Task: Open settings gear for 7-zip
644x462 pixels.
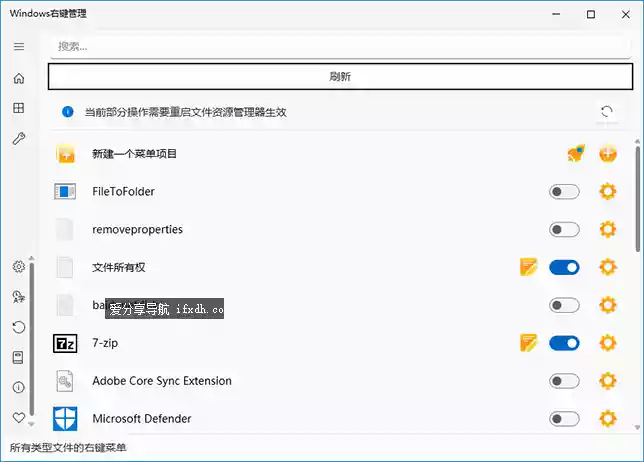Action: tap(608, 343)
